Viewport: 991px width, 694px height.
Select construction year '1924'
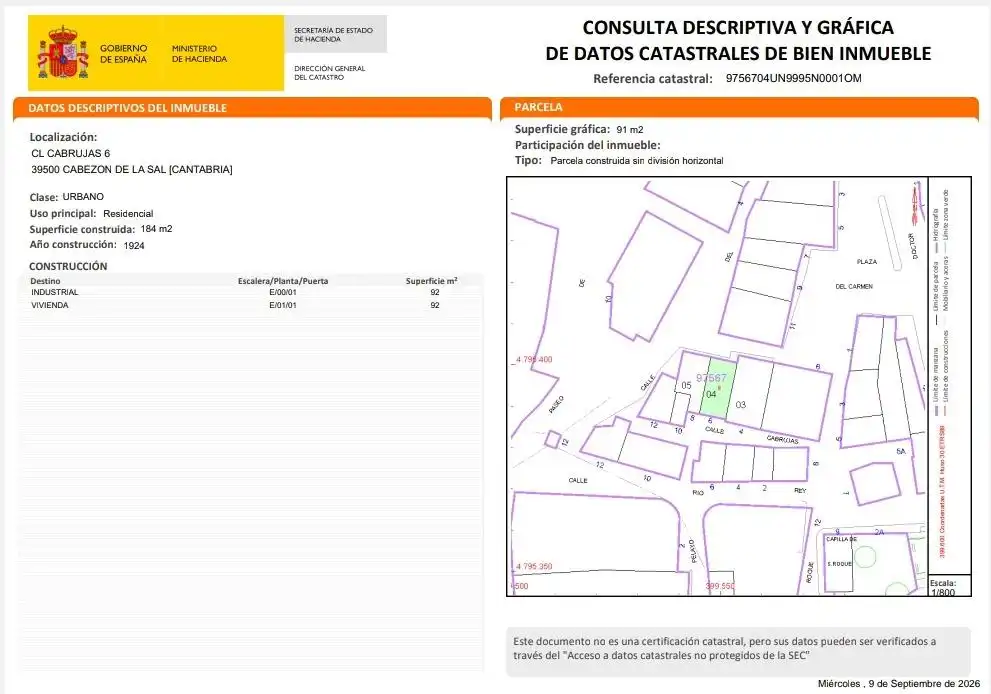pos(134,245)
